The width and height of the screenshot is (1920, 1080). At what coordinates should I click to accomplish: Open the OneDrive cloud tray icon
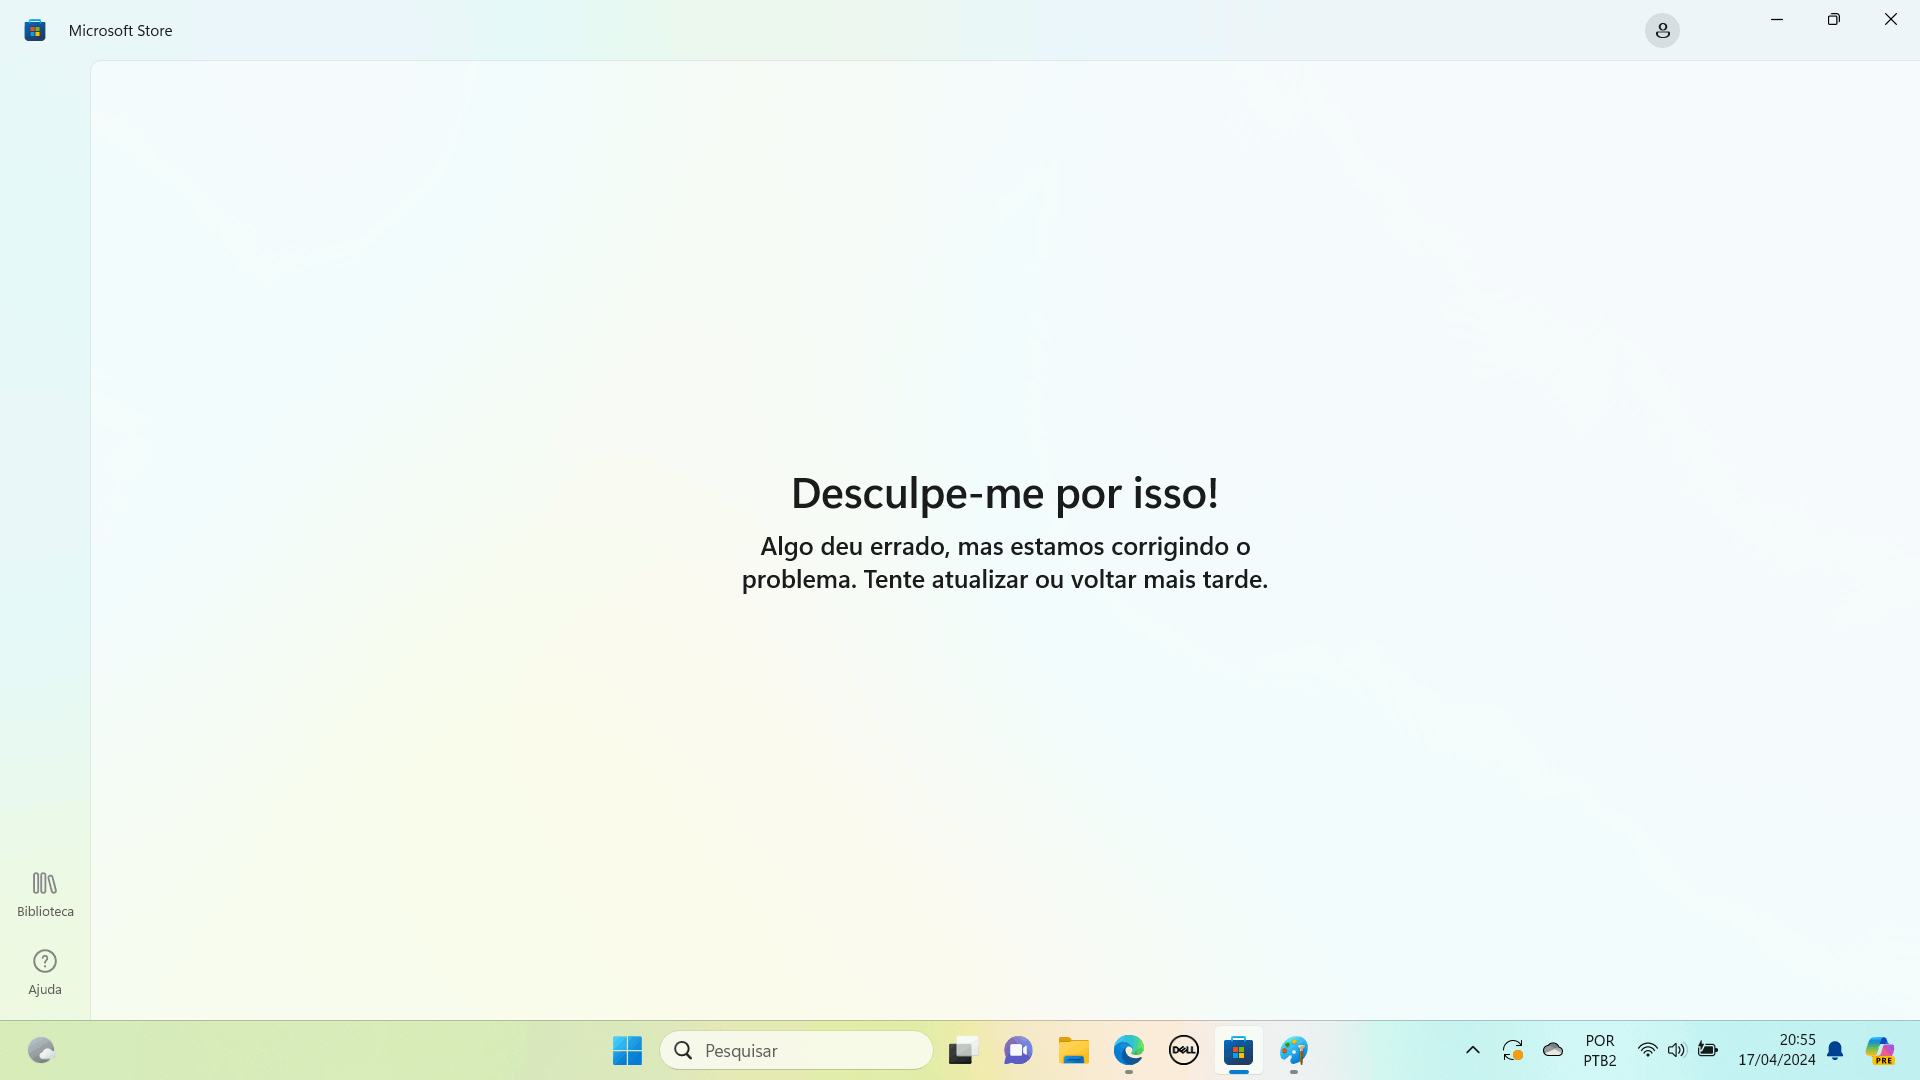[1552, 1050]
